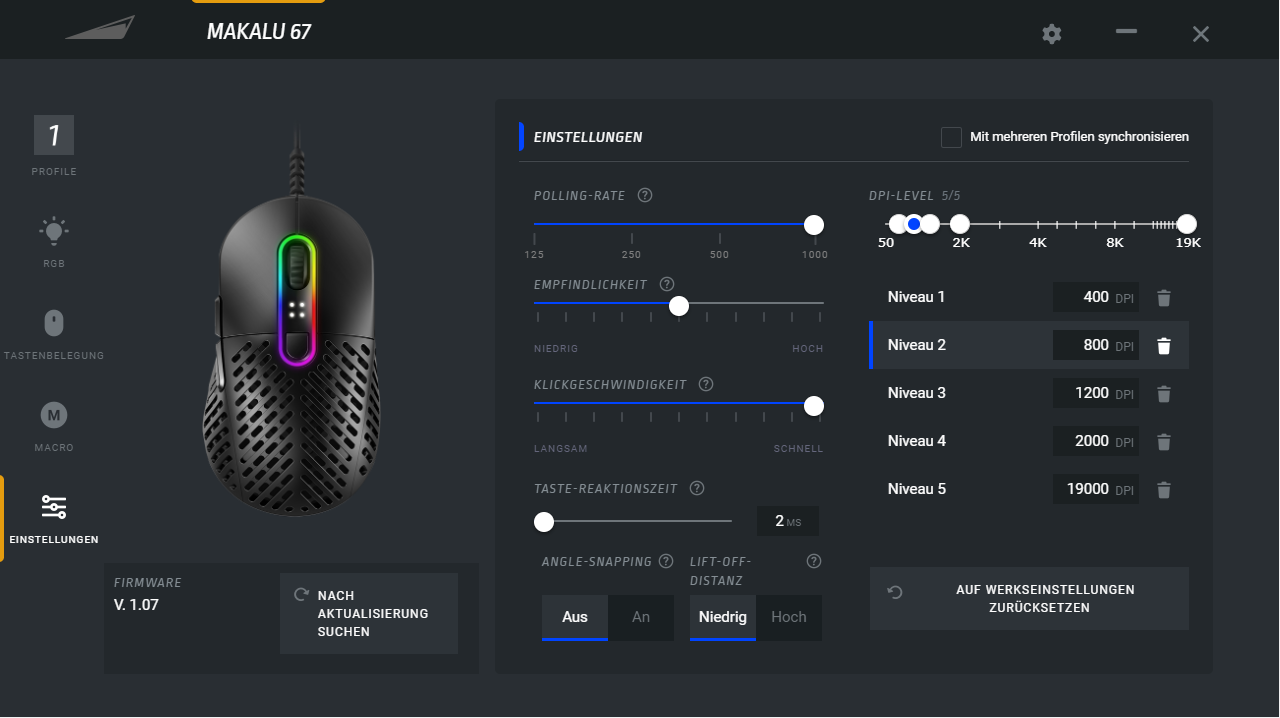This screenshot has width=1280, height=718.
Task: Show help for Taste-Reaktionszeit
Action: click(x=697, y=488)
